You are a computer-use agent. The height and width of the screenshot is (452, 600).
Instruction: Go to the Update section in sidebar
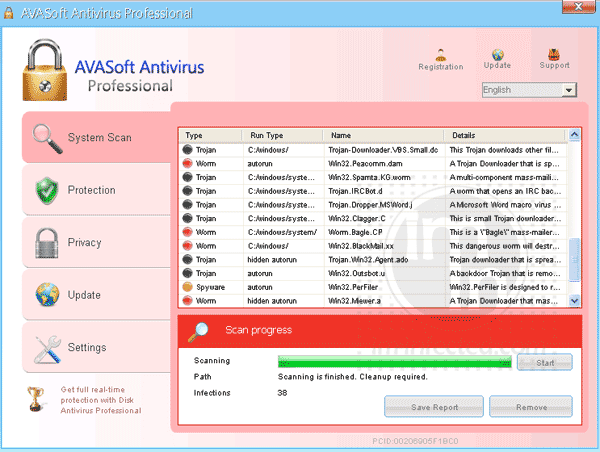96,295
